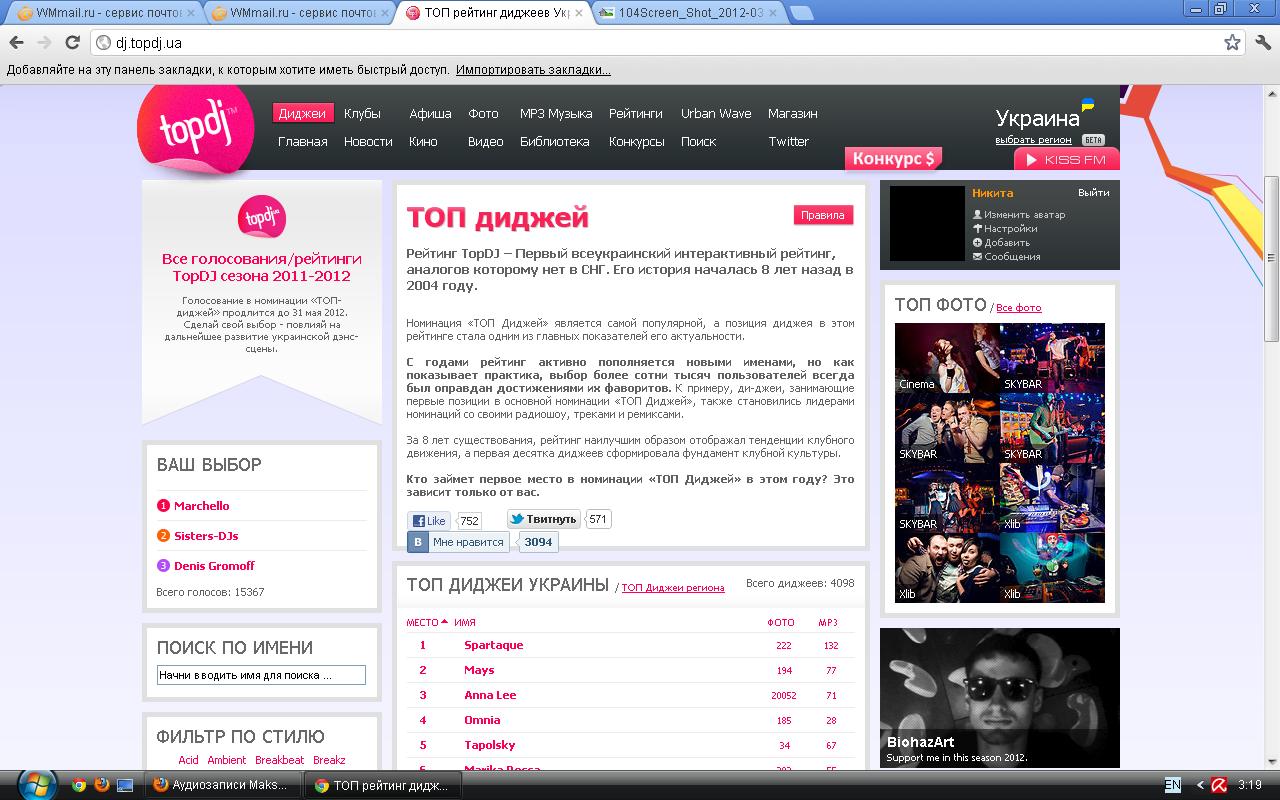Open the Клубы menu item
The width and height of the screenshot is (1280, 800).
362,114
